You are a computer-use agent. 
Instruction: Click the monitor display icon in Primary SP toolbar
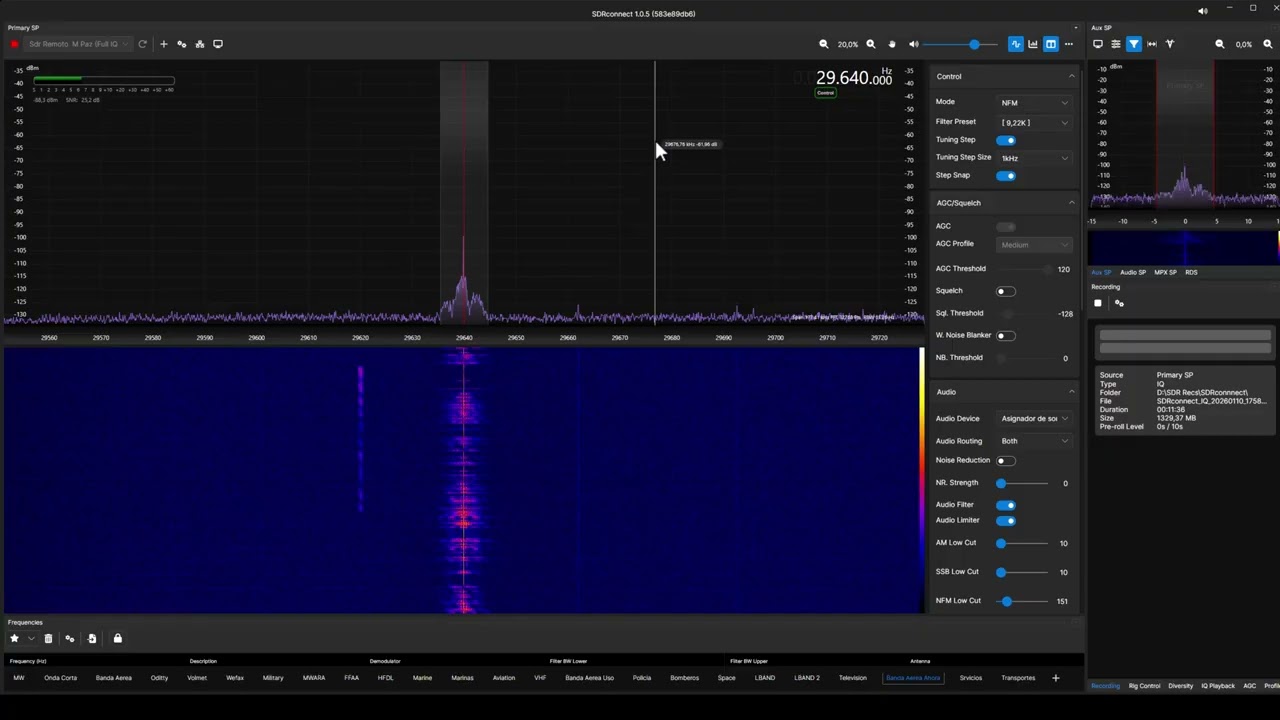pyautogui.click(x=218, y=44)
